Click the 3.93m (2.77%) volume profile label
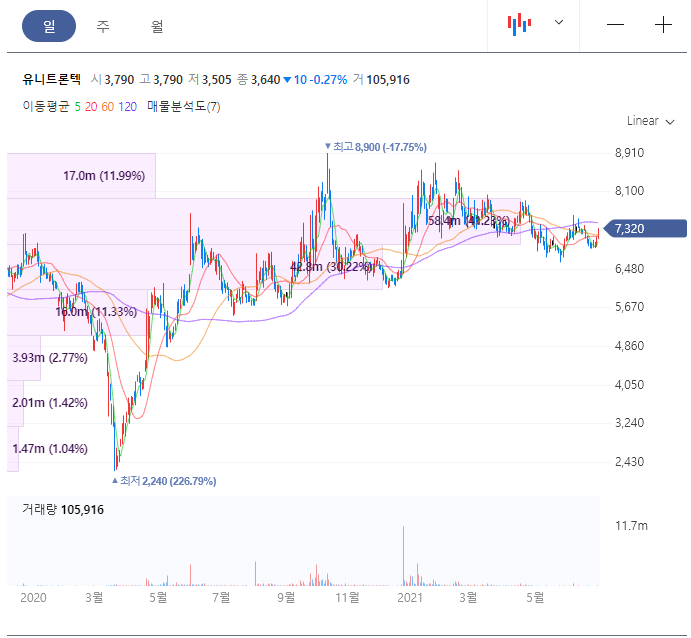This screenshot has width=691, height=638. pos(50,357)
